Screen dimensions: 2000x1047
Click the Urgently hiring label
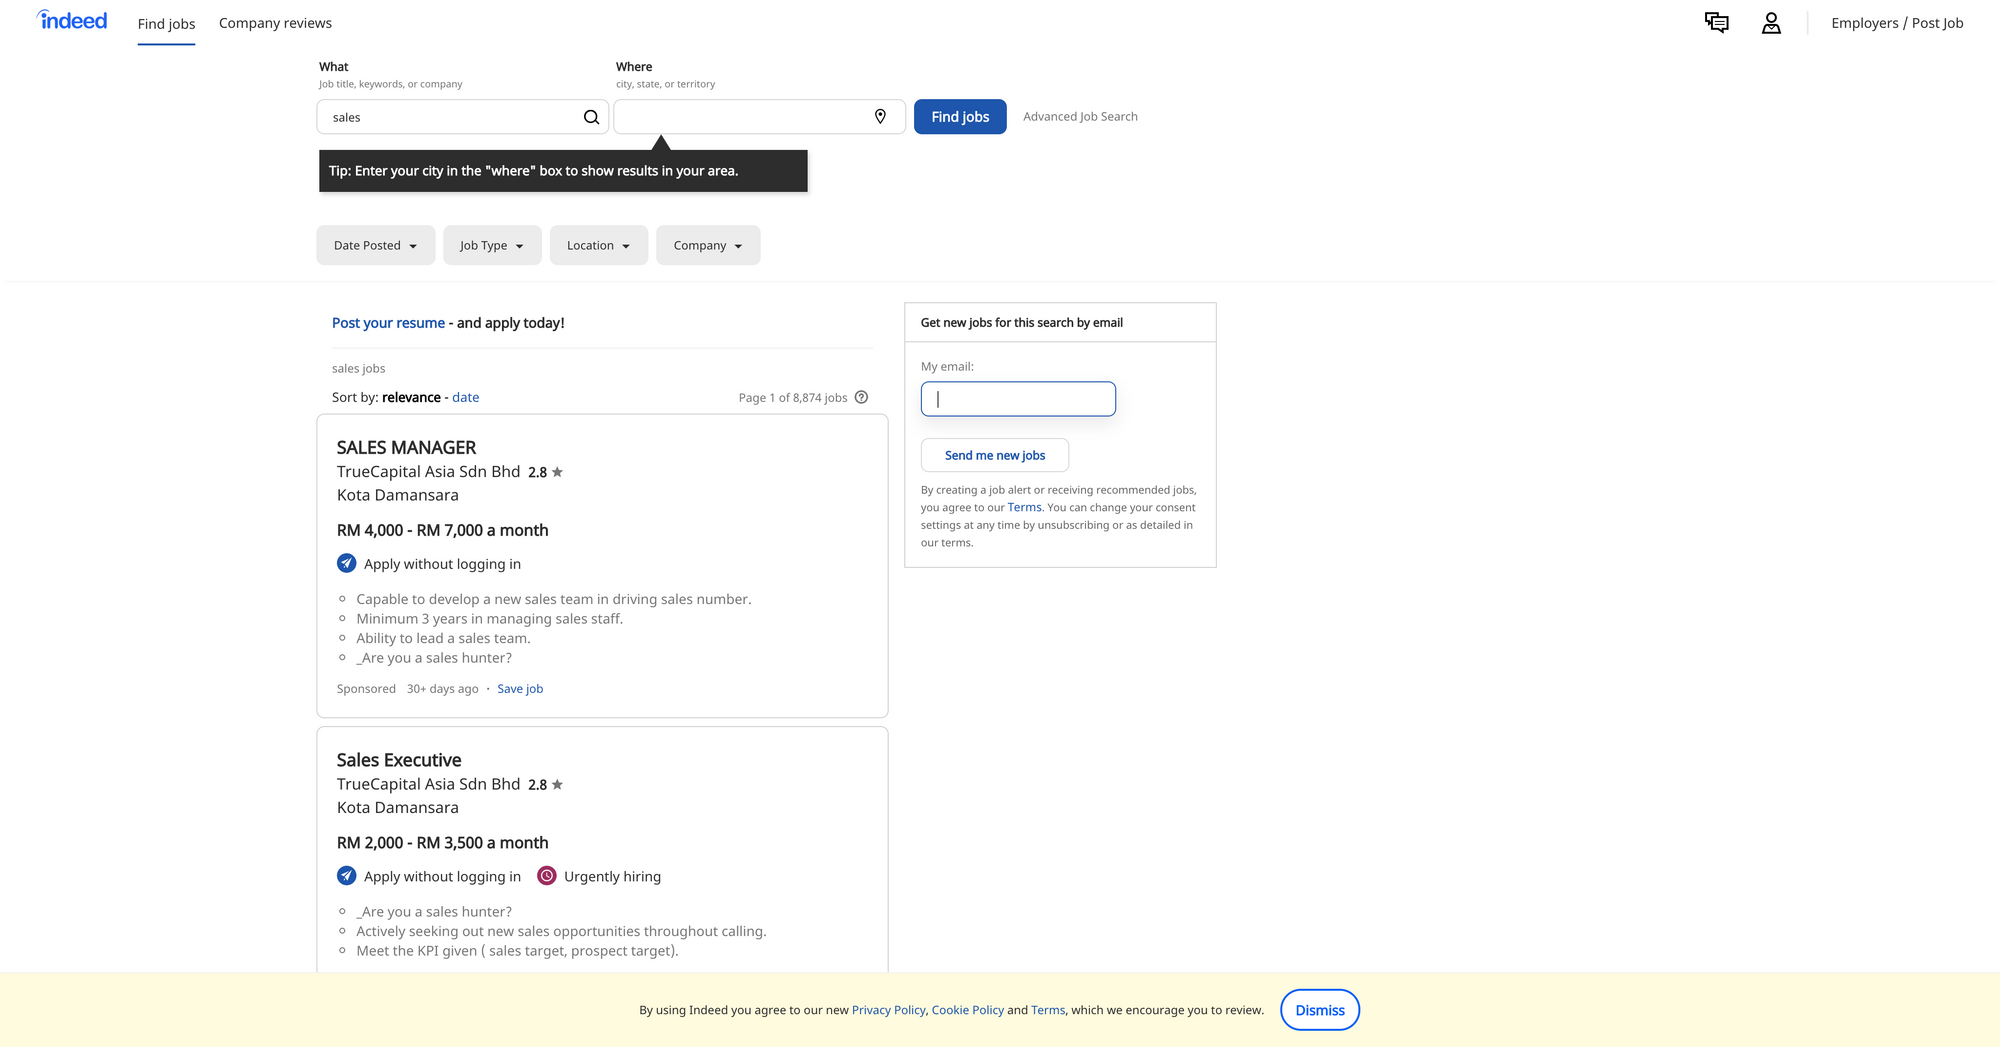(612, 876)
